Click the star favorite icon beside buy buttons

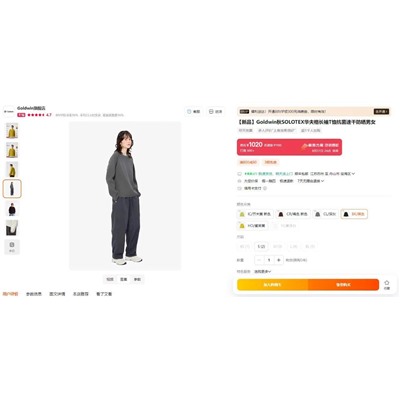coord(387,285)
